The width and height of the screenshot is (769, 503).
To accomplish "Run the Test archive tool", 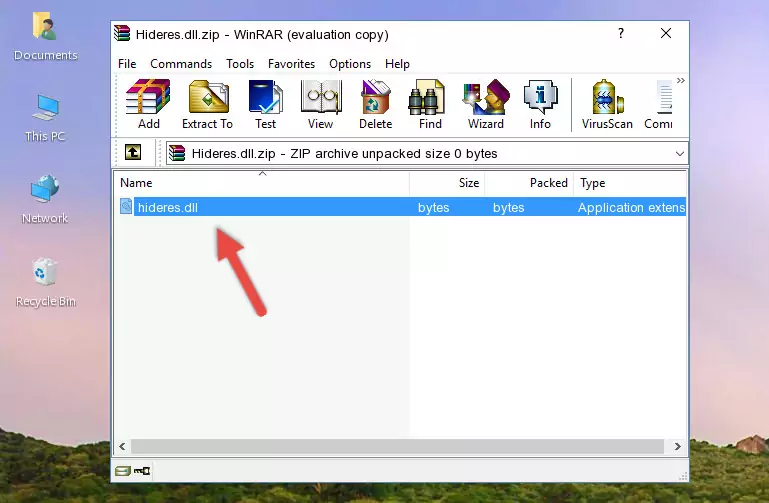I will tap(265, 104).
